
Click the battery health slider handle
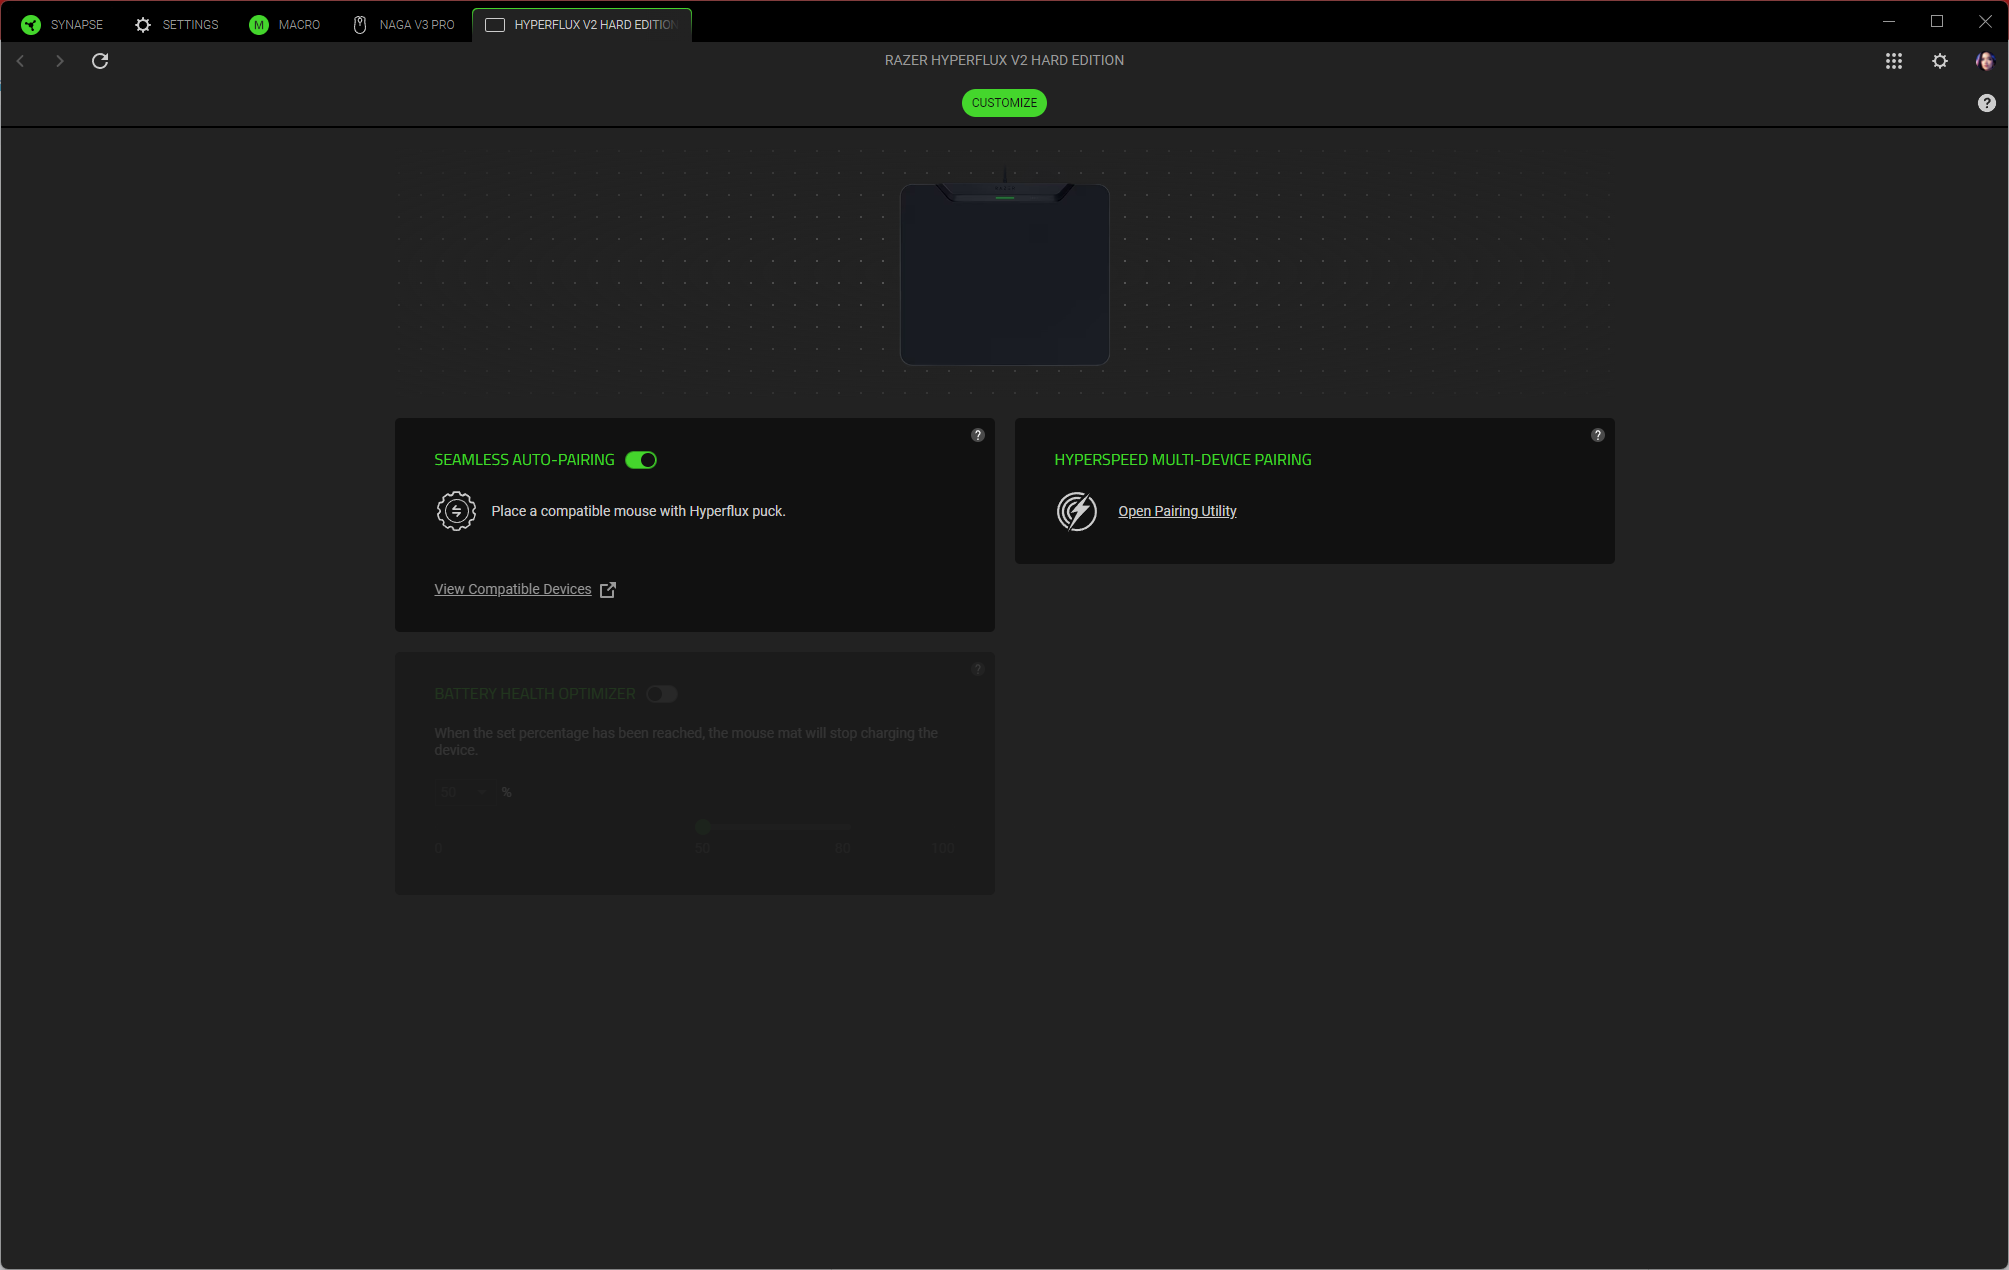click(703, 827)
